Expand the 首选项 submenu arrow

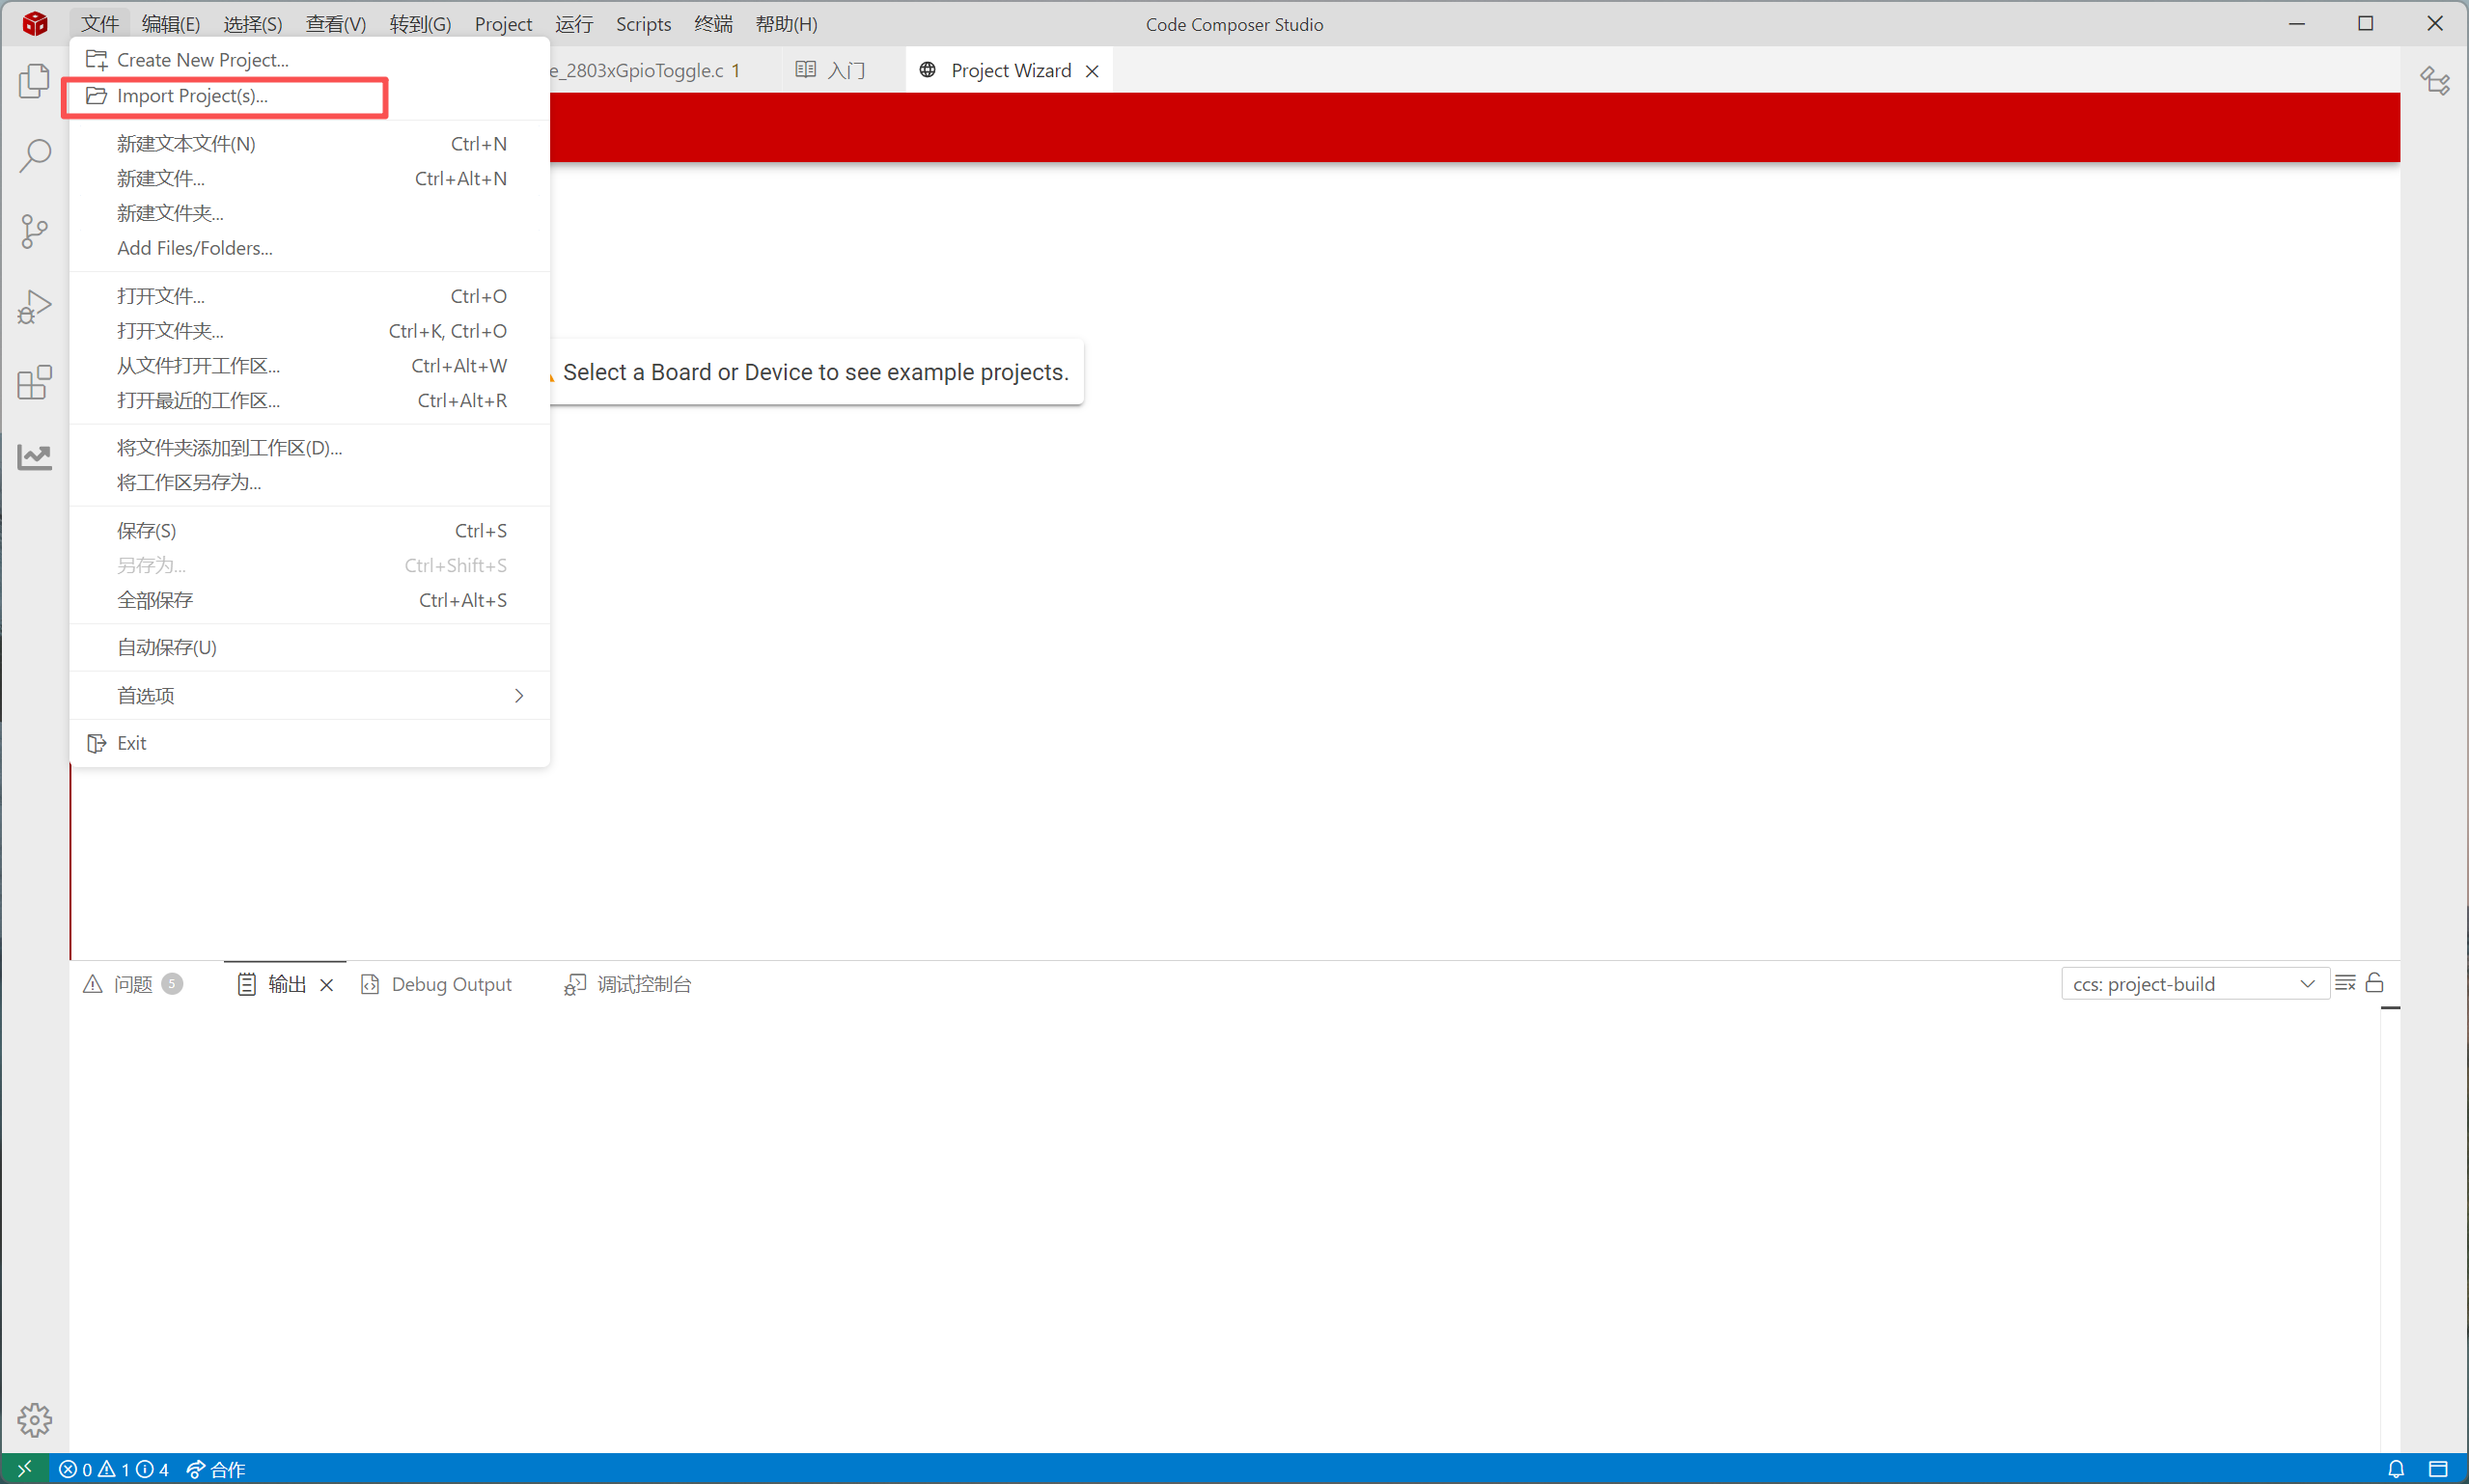click(518, 695)
